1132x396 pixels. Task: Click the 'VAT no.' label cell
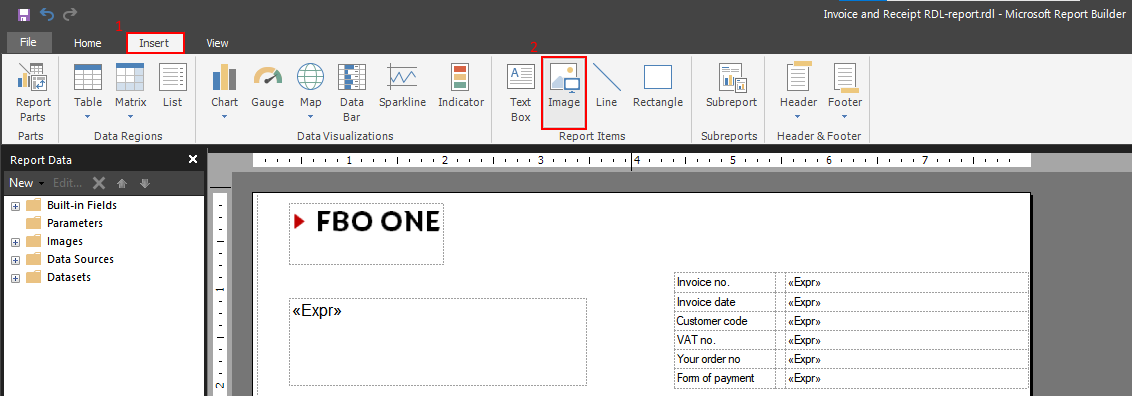coord(725,340)
